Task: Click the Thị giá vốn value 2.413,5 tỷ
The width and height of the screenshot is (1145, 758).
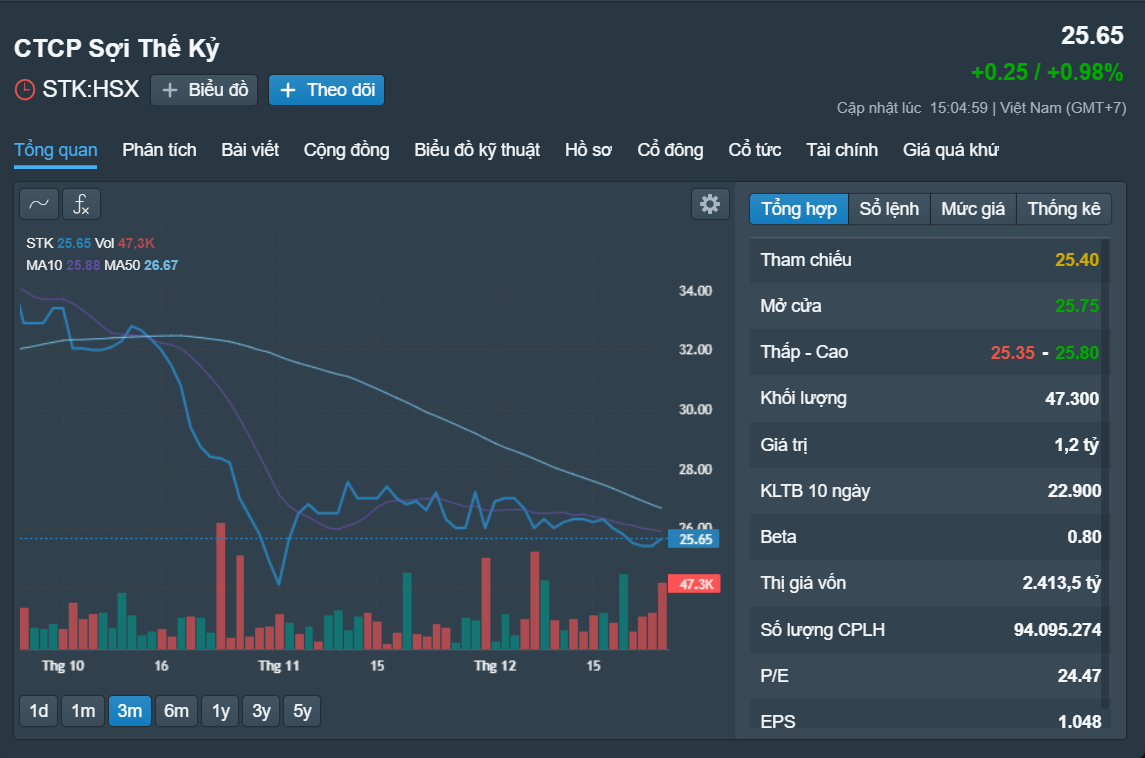Action: coord(1061,583)
